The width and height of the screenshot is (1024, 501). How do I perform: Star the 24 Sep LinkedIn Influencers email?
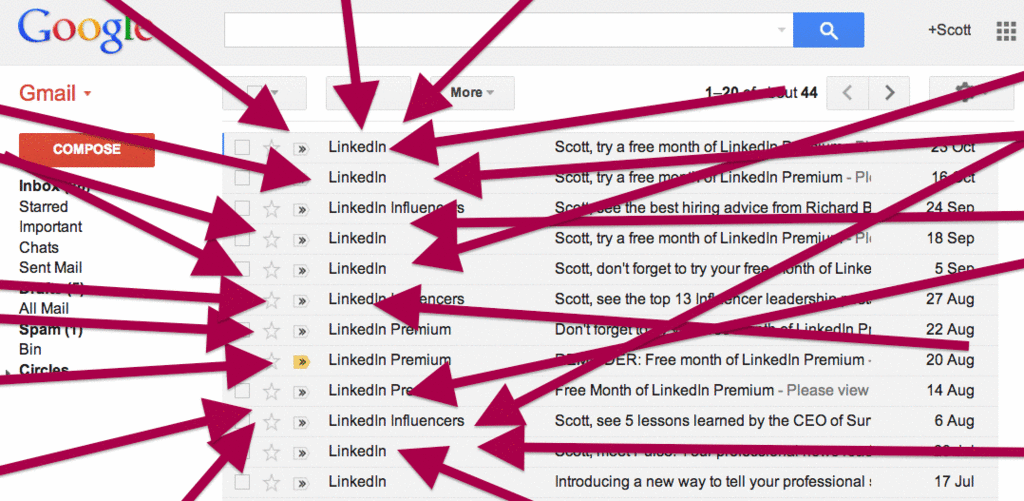(271, 208)
